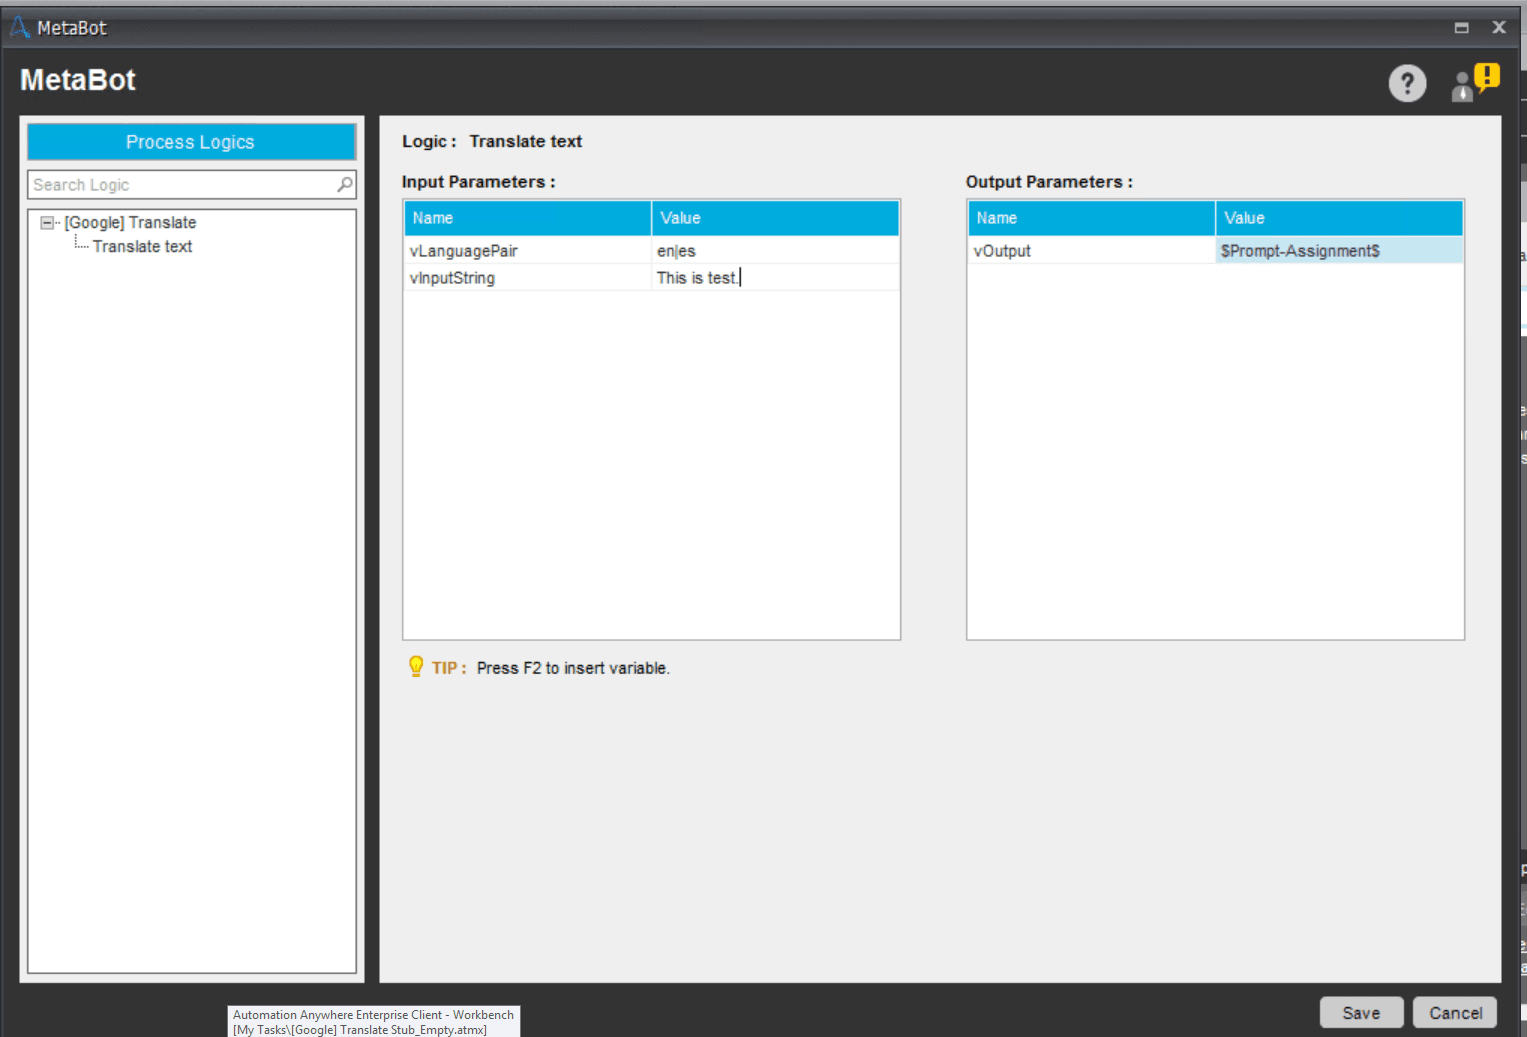This screenshot has width=1527, height=1037.
Task: Click the TIP lightbulb icon
Action: pyautogui.click(x=416, y=667)
